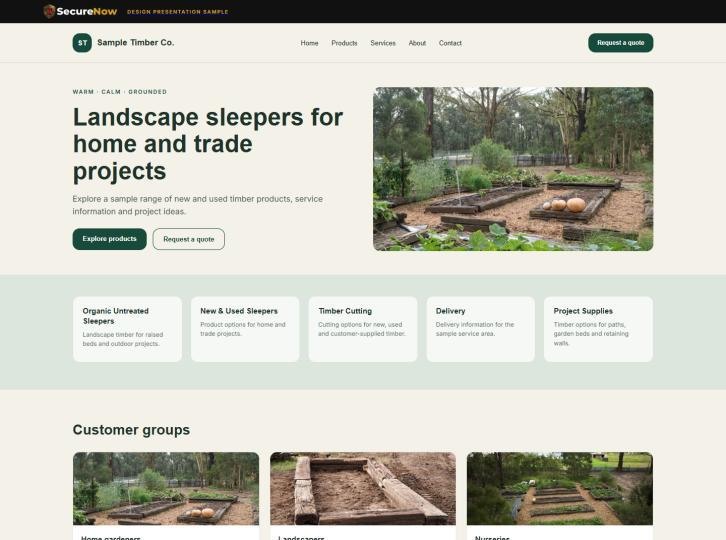
Task: Go to the Services nav link
Action: point(383,43)
